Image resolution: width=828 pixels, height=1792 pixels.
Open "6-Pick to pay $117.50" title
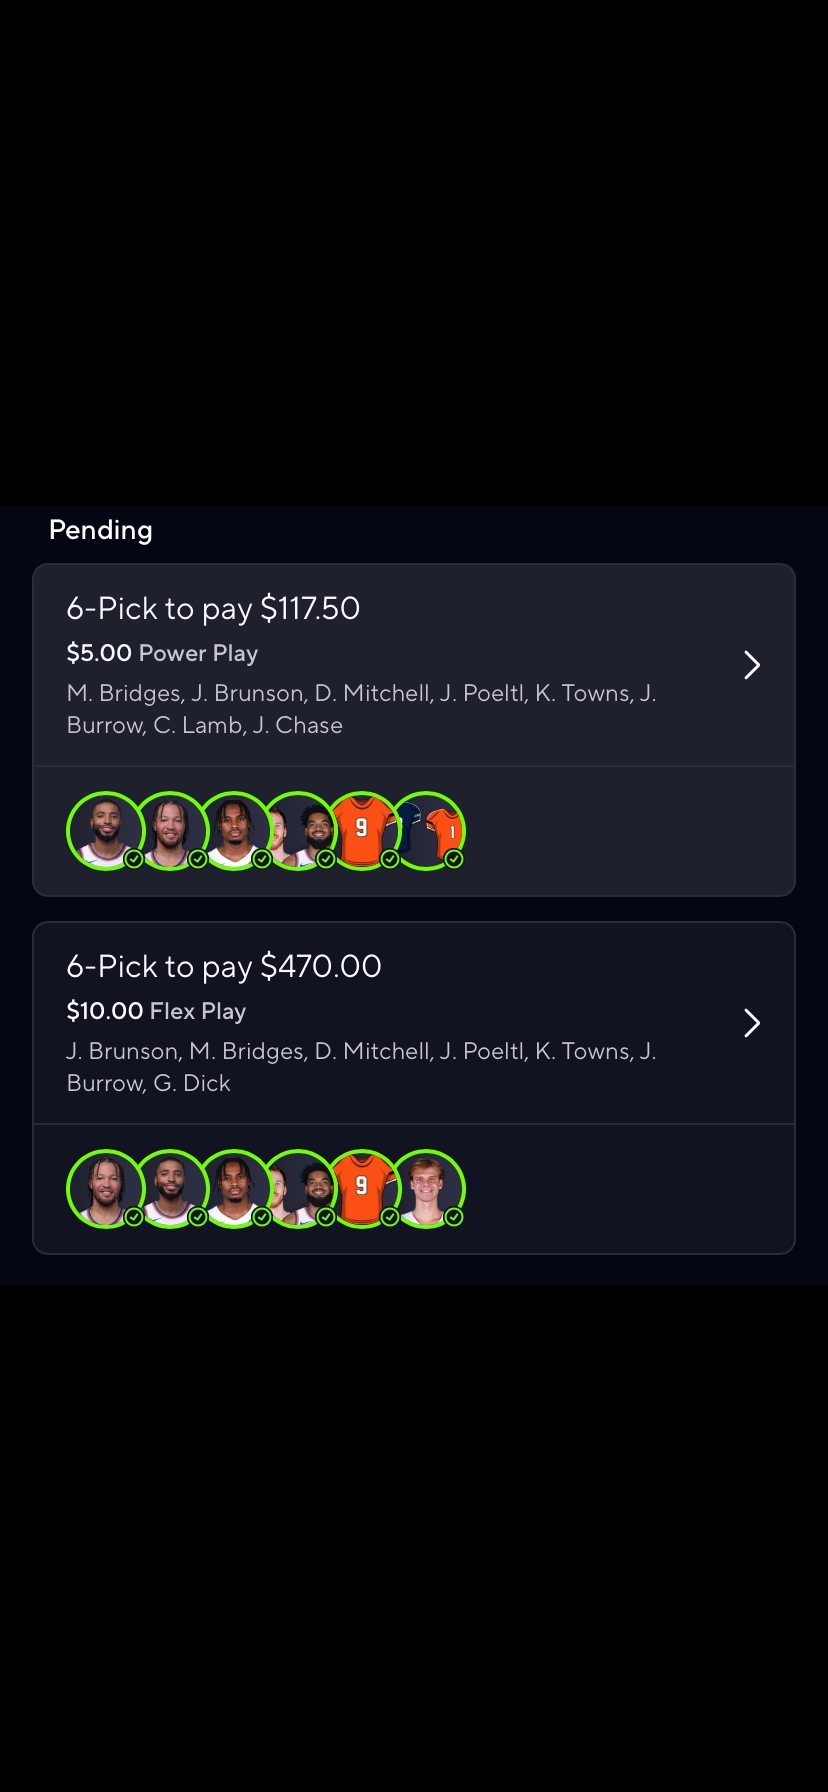pos(213,608)
